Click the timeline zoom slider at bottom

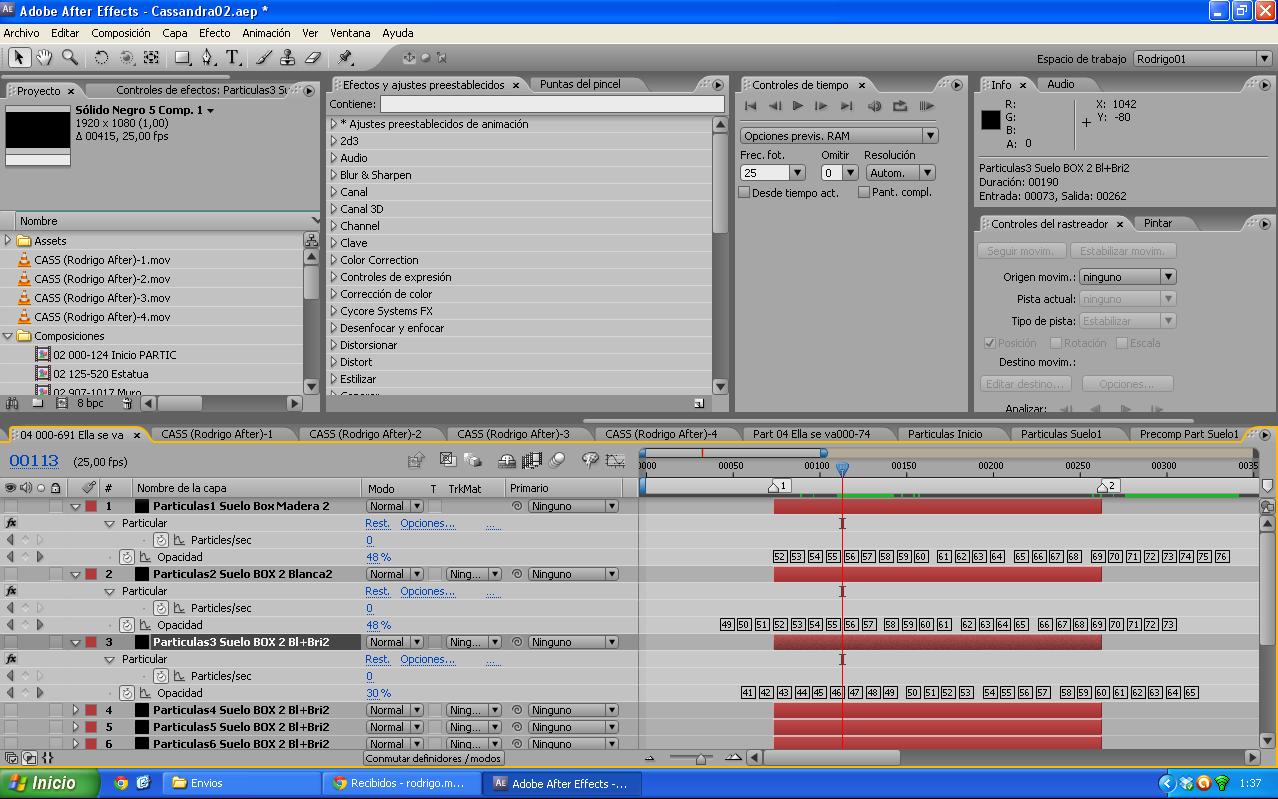point(699,758)
